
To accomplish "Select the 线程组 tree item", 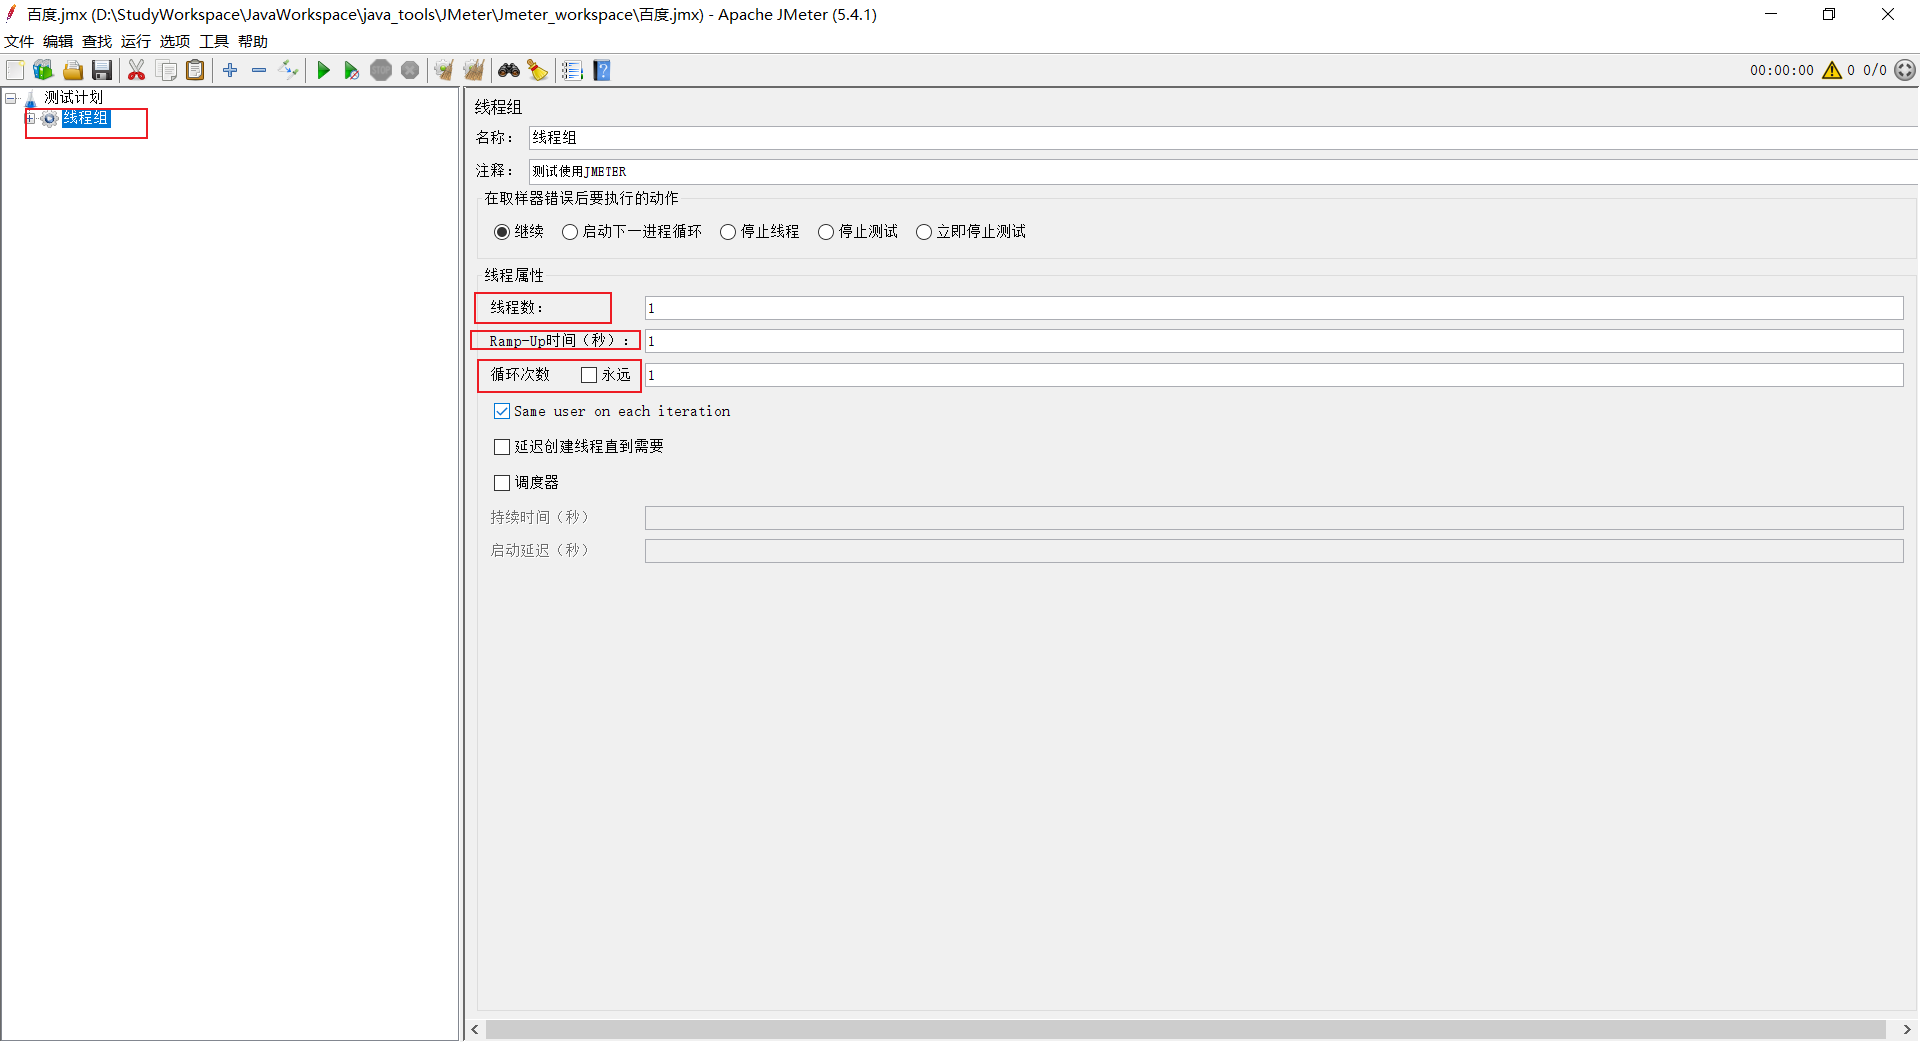I will coord(86,119).
